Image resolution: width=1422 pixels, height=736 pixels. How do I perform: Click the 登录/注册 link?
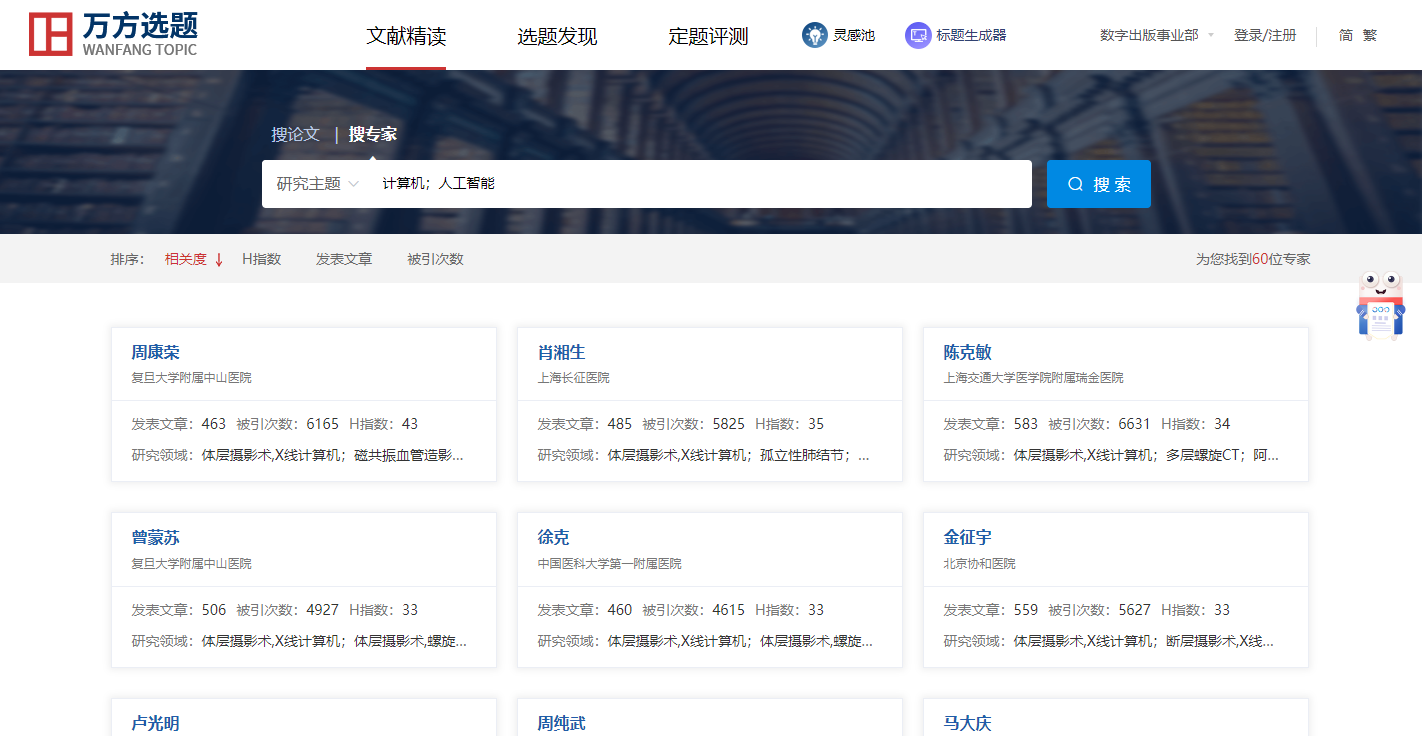[x=1265, y=35]
